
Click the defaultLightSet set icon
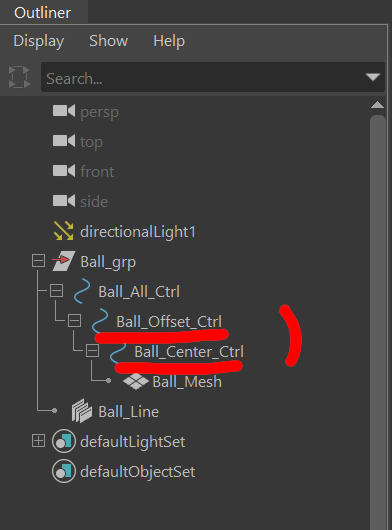point(64,441)
